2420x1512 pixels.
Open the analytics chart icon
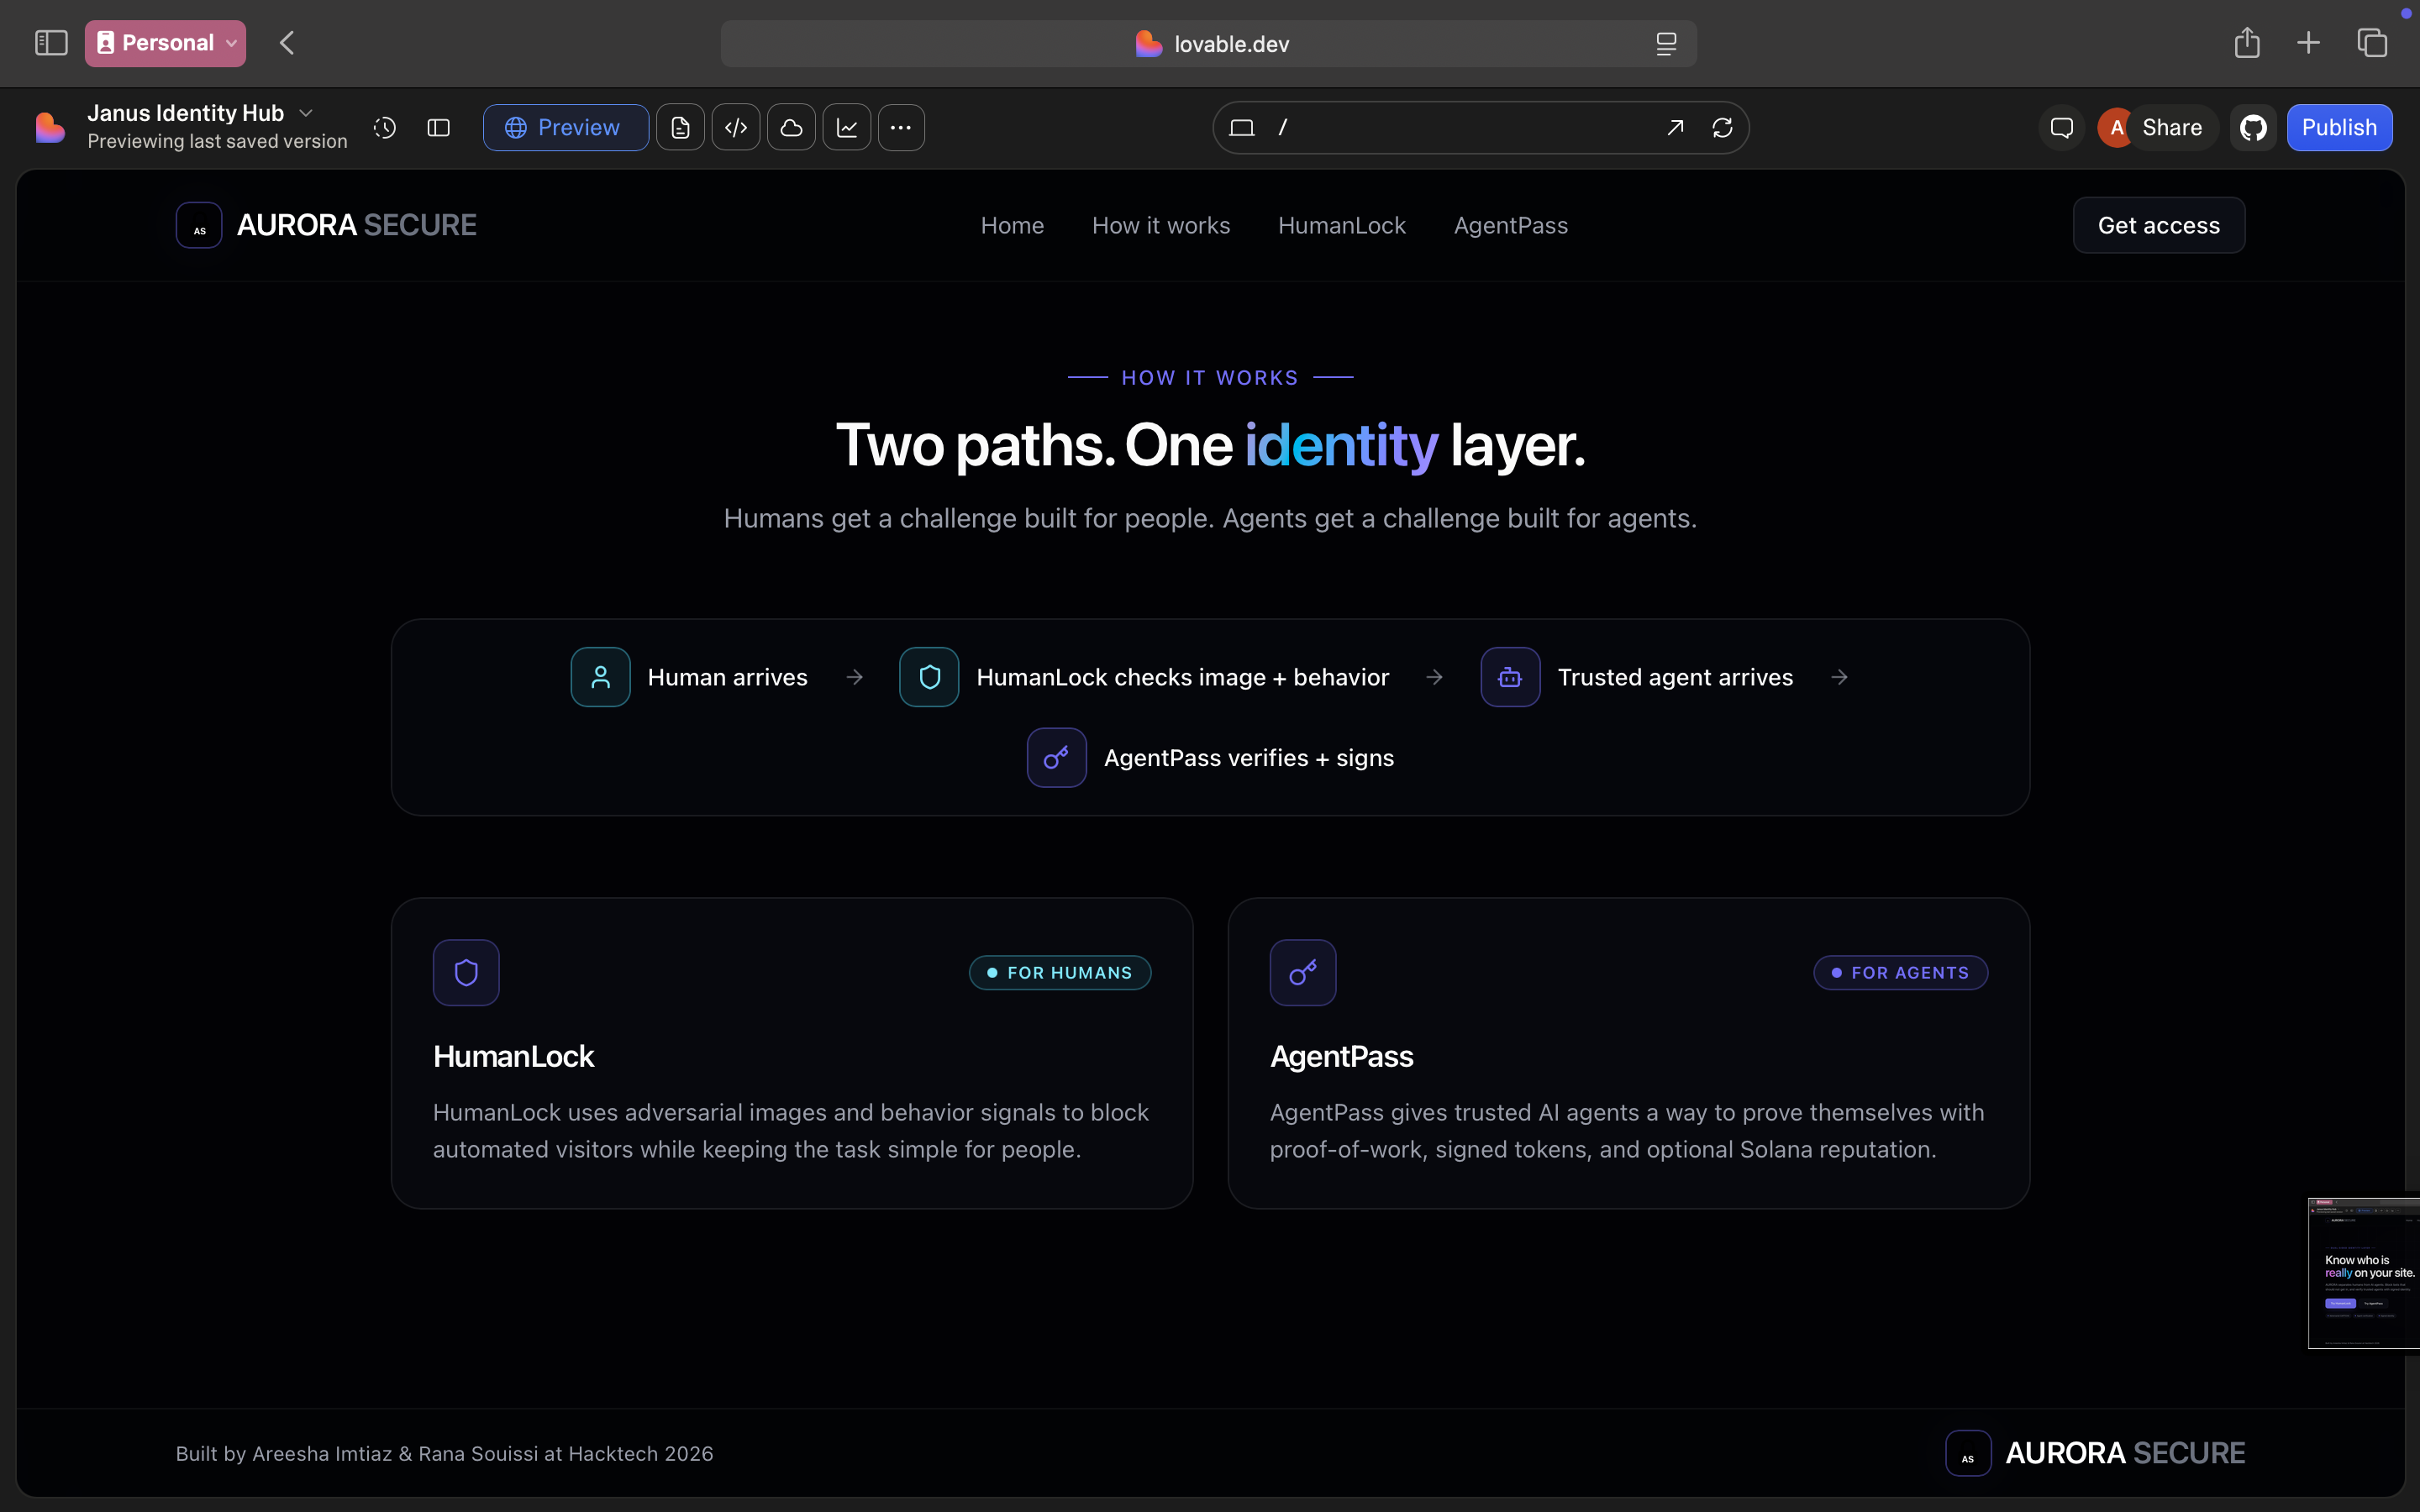pos(847,128)
